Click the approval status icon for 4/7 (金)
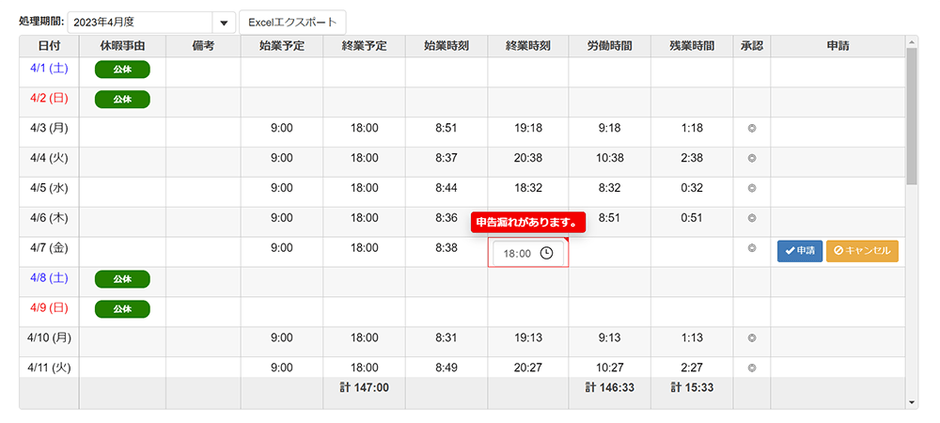940x423 pixels. (751, 248)
